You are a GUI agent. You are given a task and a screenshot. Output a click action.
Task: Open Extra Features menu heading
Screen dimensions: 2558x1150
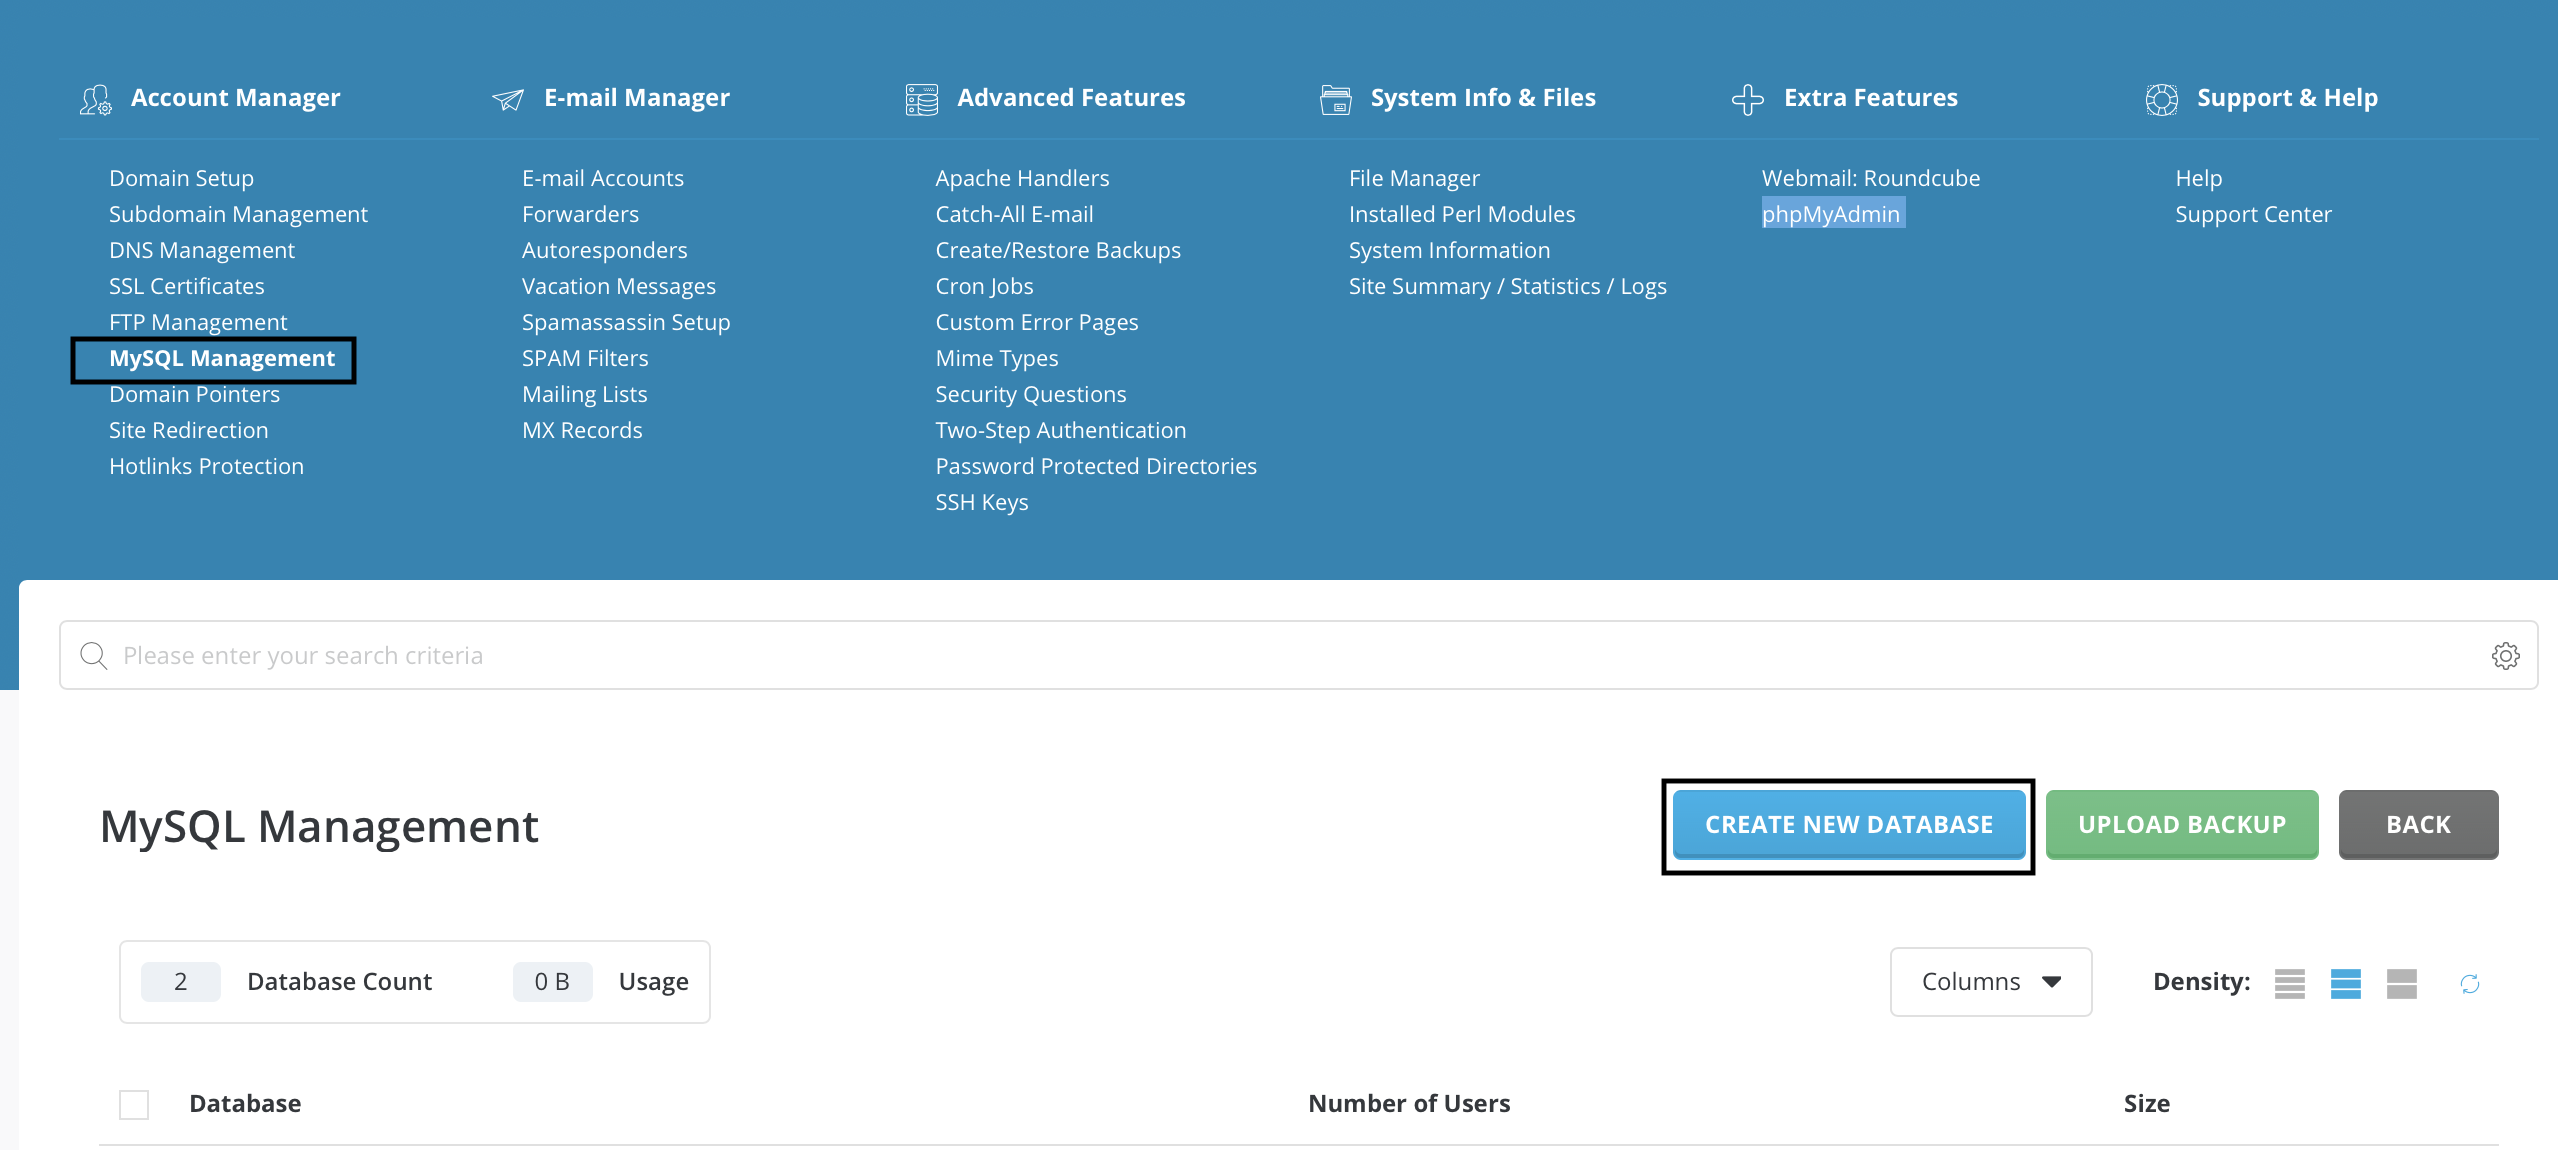(1870, 98)
